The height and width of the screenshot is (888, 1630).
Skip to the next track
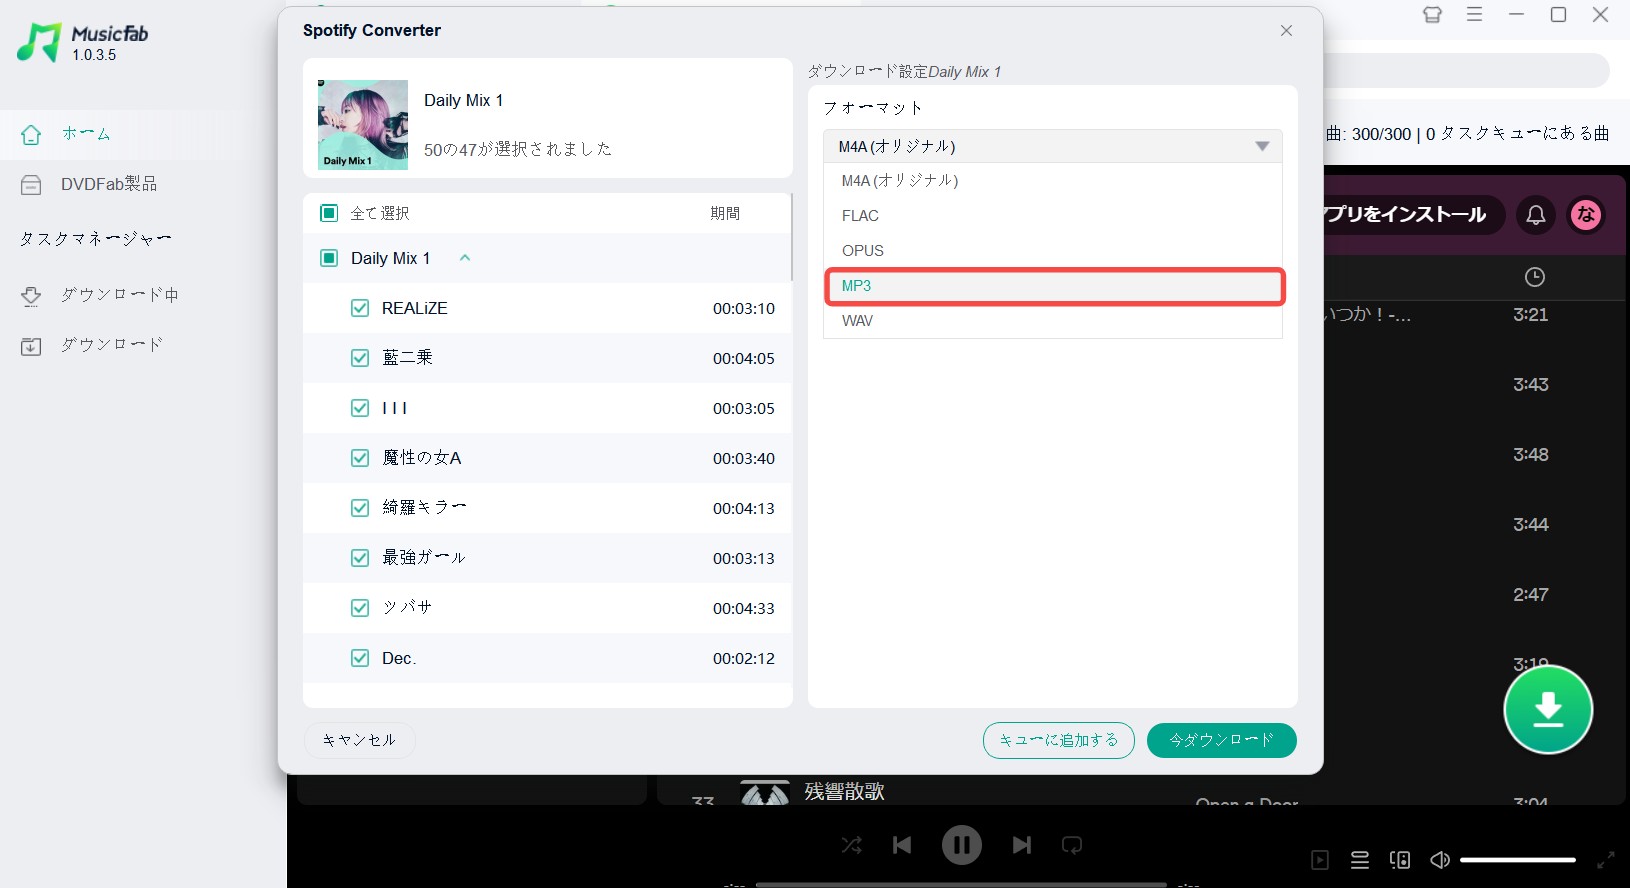1021,846
